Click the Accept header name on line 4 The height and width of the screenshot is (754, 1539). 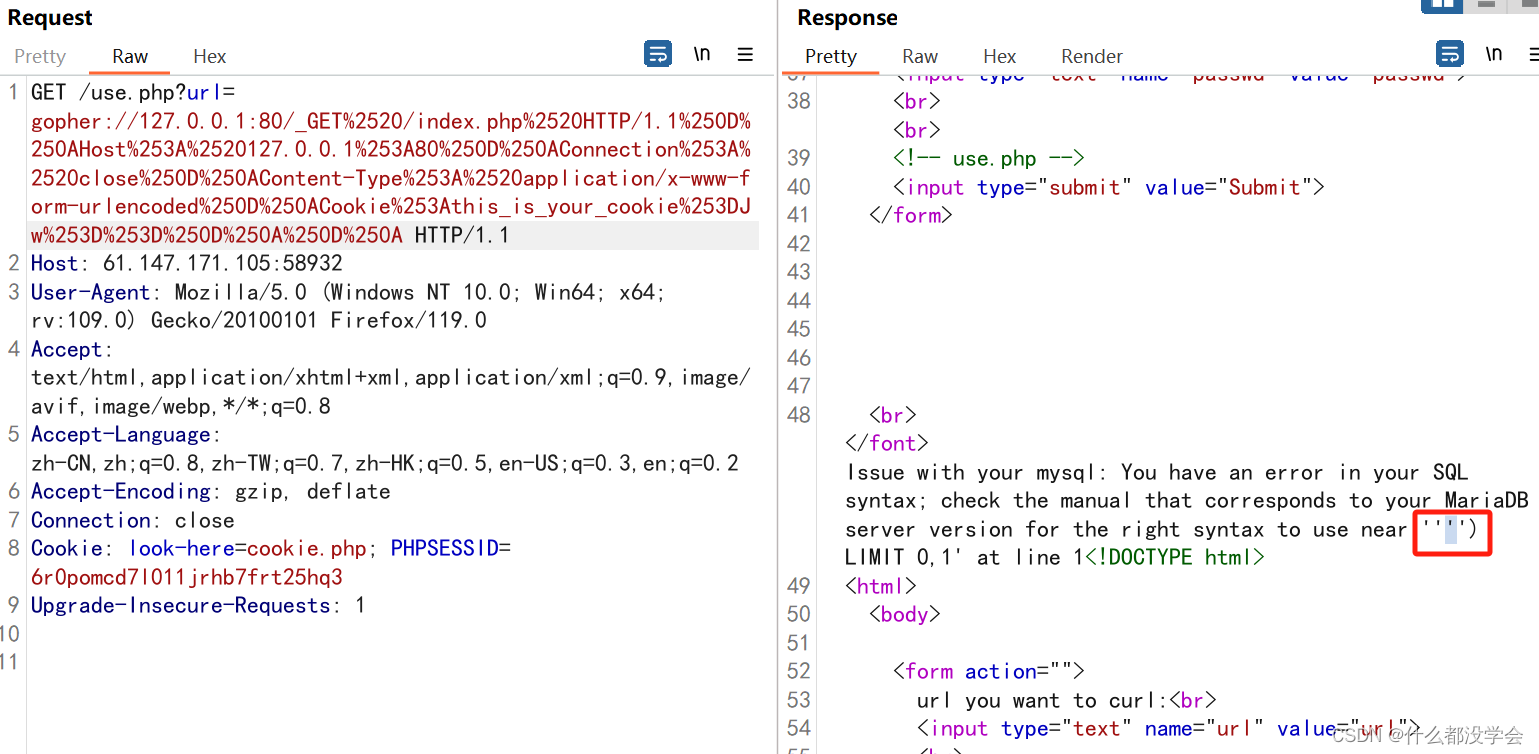click(67, 349)
